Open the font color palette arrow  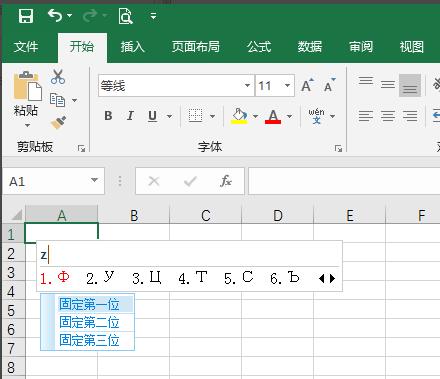pos(289,116)
